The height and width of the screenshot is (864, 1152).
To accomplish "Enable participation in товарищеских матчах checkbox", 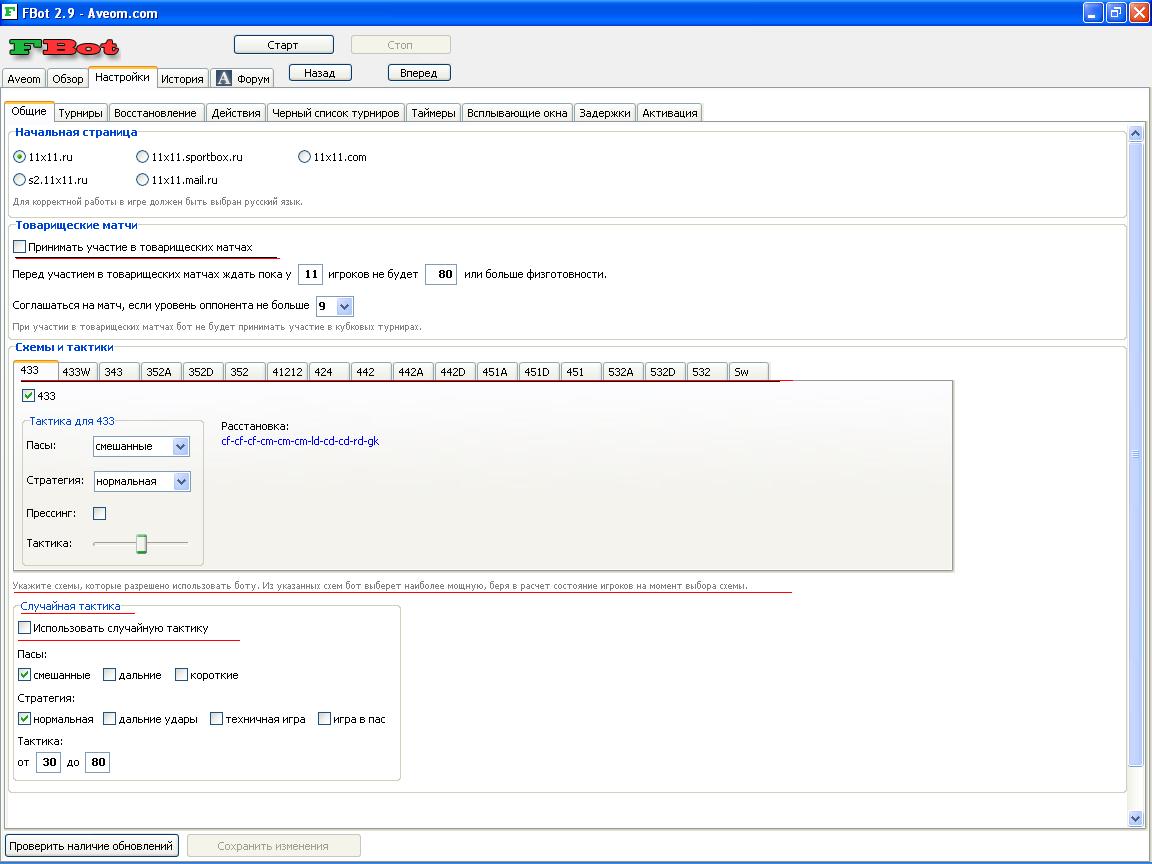I will point(20,247).
